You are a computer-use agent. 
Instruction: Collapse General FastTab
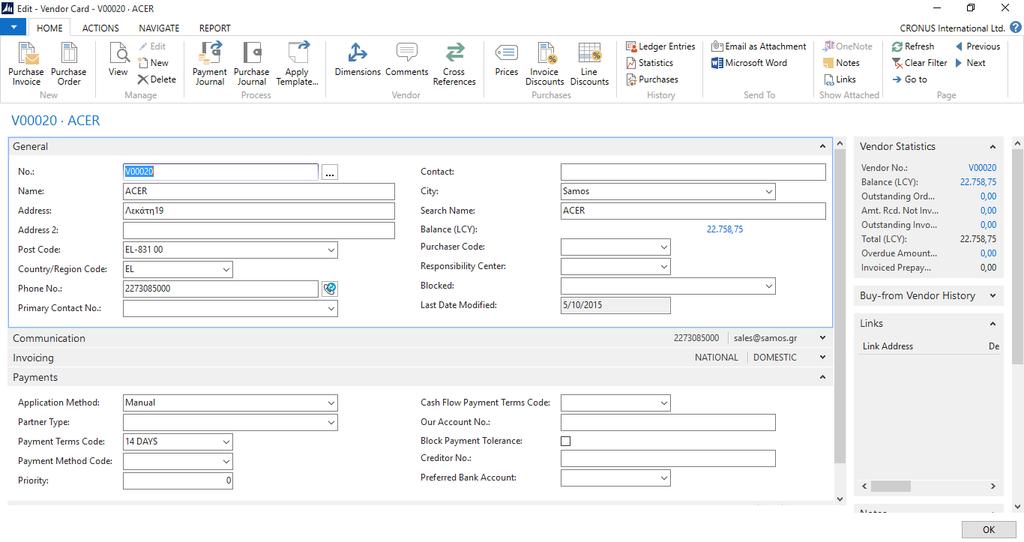pyautogui.click(x=822, y=146)
